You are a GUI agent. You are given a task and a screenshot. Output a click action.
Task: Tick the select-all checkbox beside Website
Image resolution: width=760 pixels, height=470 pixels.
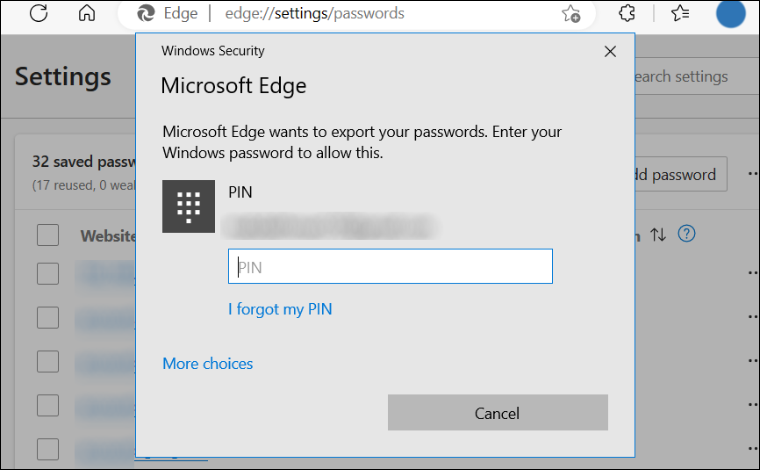click(48, 235)
